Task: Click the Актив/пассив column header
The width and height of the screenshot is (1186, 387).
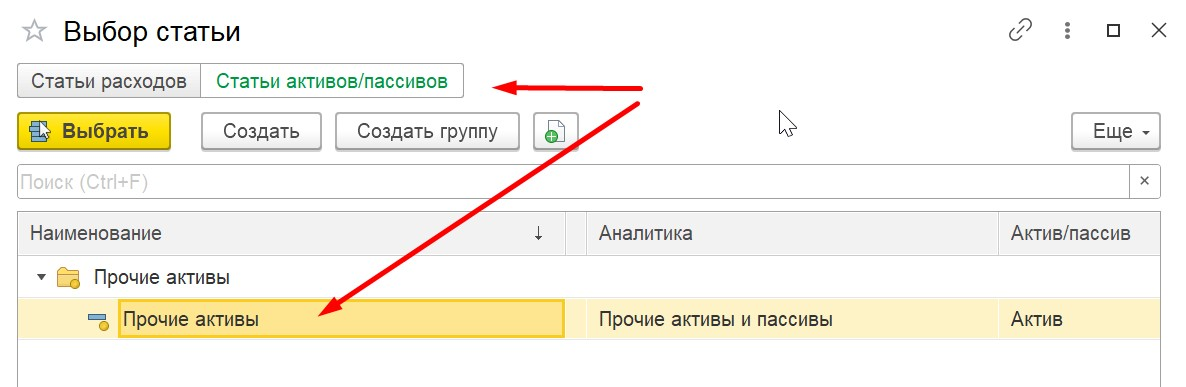Action: coord(1079,234)
